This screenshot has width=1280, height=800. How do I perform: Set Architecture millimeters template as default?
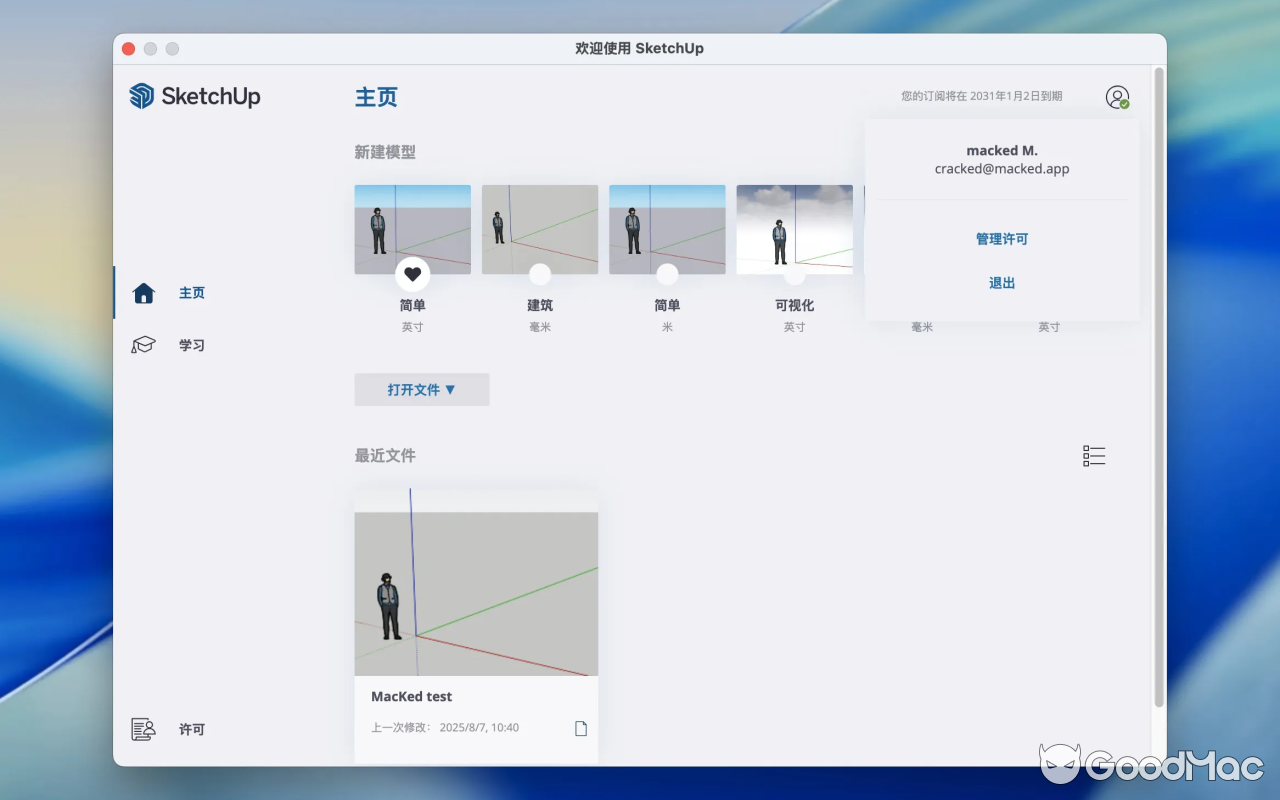click(540, 274)
